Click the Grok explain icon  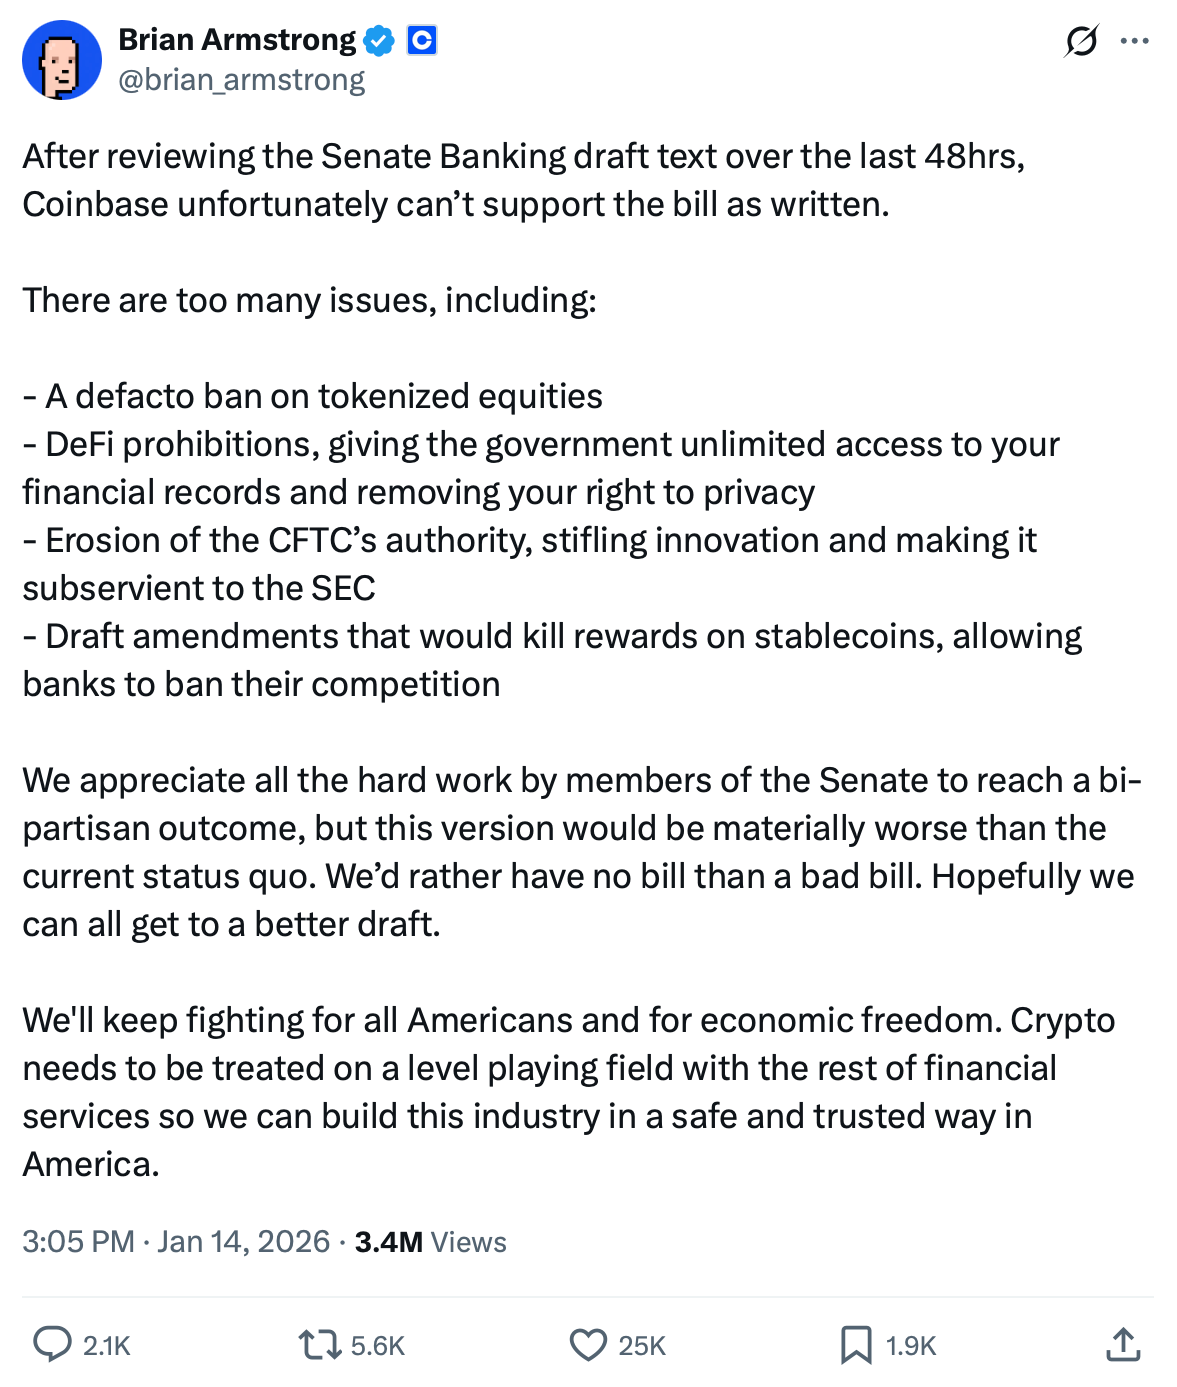[x=1081, y=41]
